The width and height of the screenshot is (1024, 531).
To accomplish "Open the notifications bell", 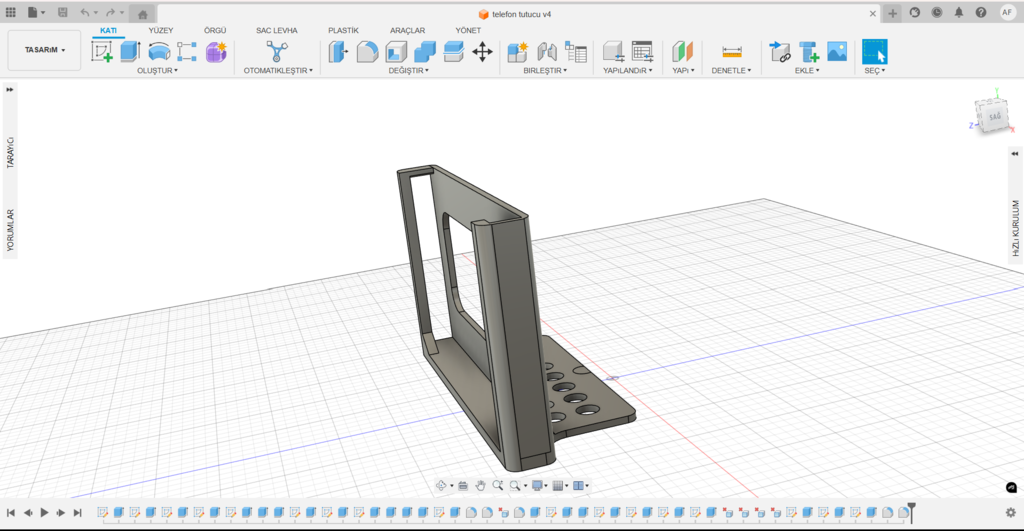I will 959,12.
